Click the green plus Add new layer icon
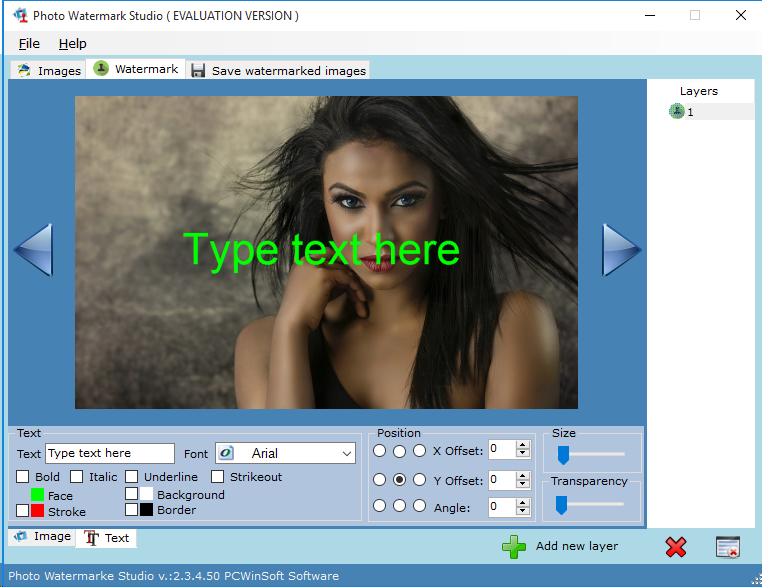This screenshot has width=762, height=587. point(514,546)
